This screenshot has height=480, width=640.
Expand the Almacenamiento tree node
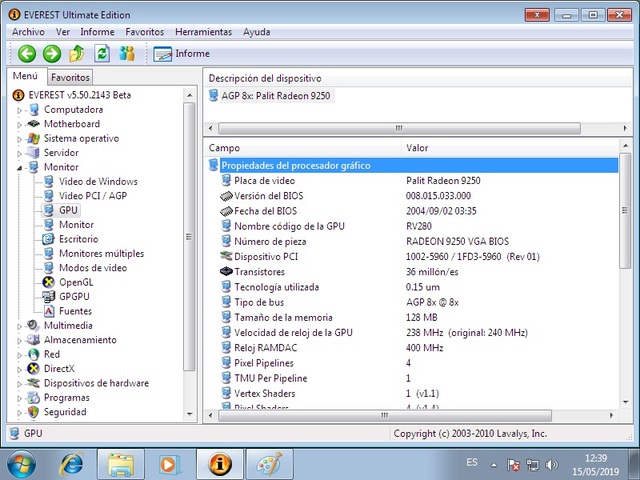pyautogui.click(x=19, y=340)
